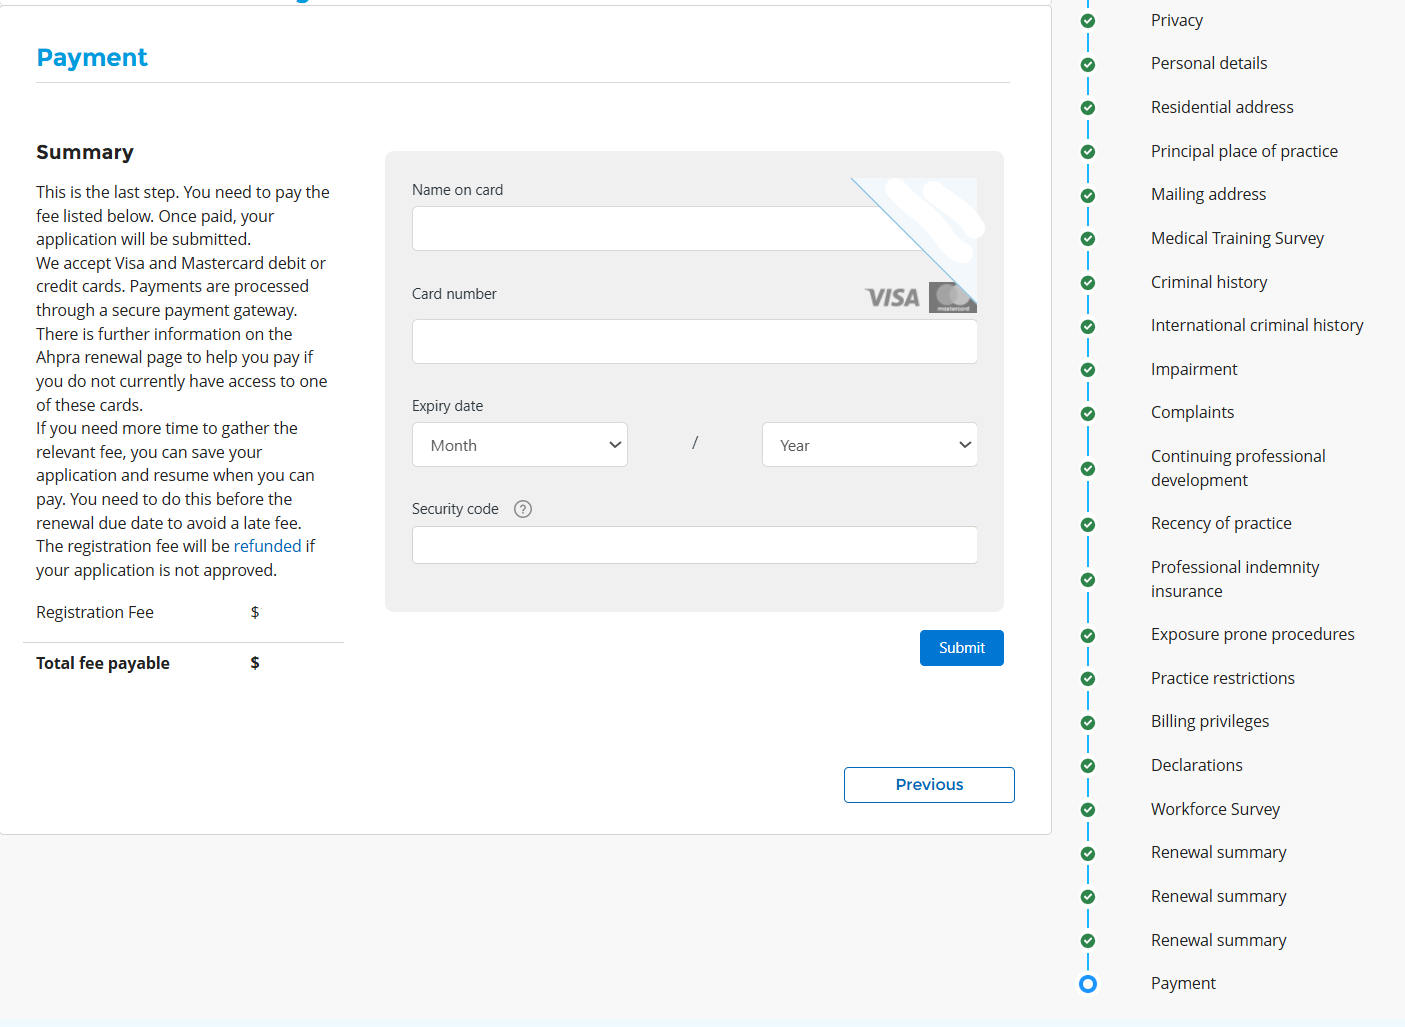1405x1027 pixels.
Task: Open Continuing professional development step
Action: coord(1238,468)
